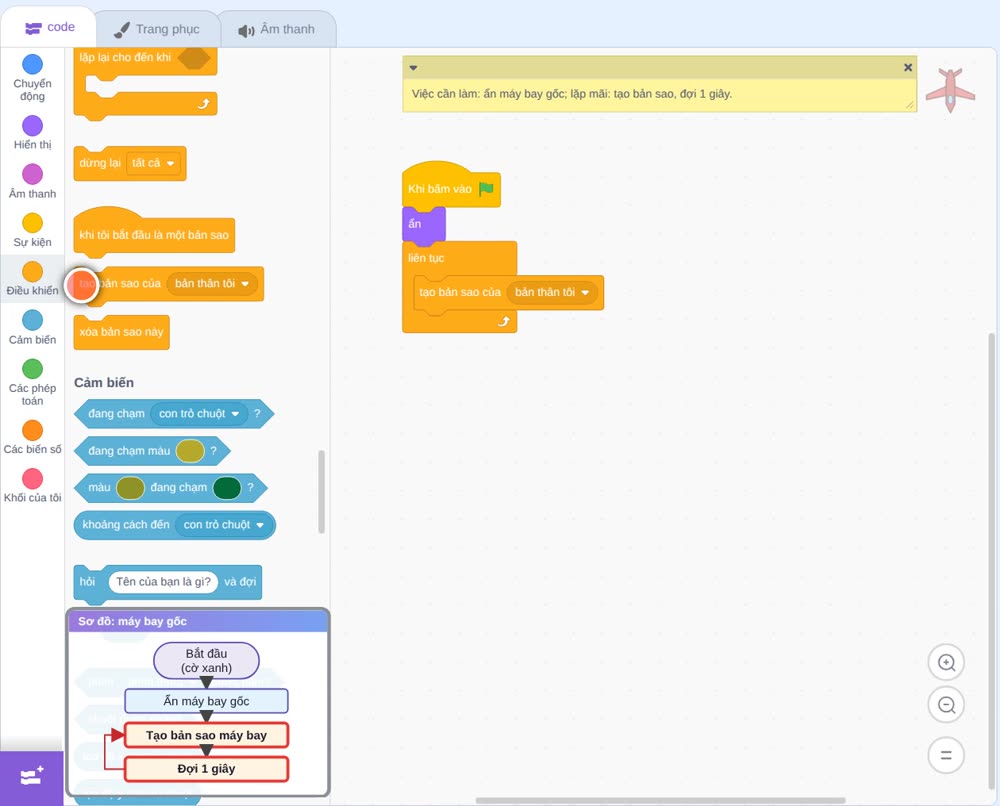Switch to the Trang phục tab
This screenshot has height=806, width=1000.
click(157, 29)
